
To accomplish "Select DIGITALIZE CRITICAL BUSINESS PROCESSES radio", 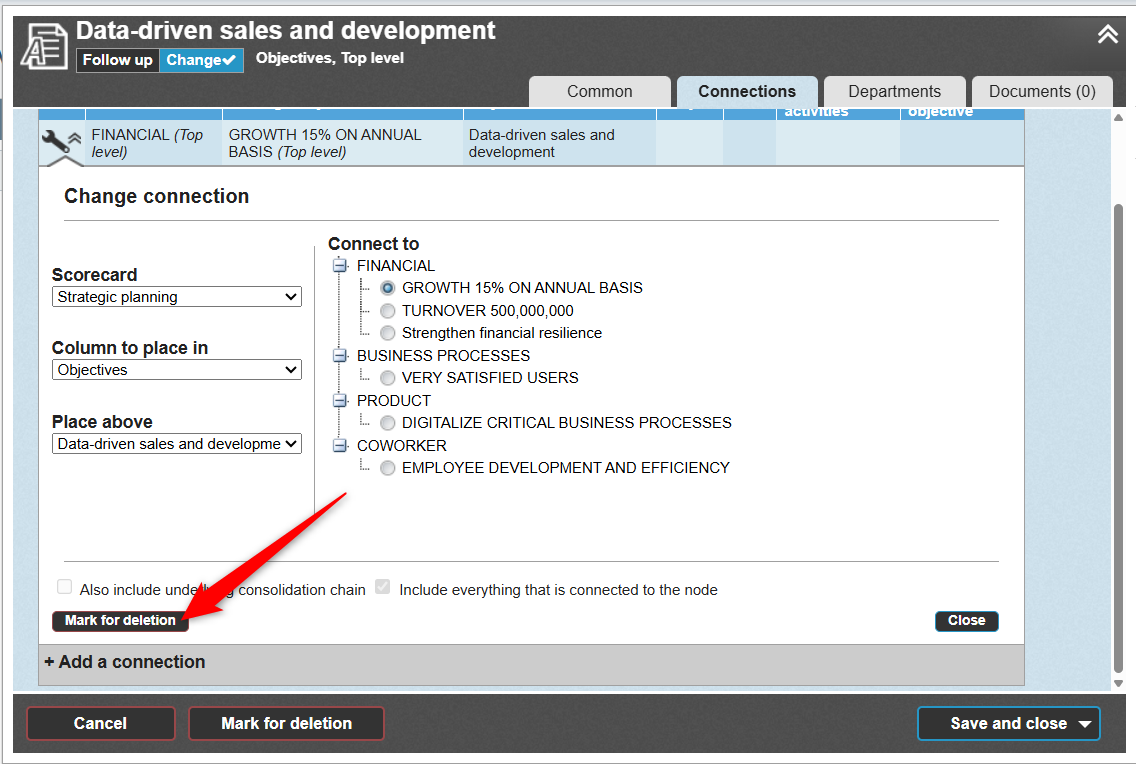I will [388, 423].
